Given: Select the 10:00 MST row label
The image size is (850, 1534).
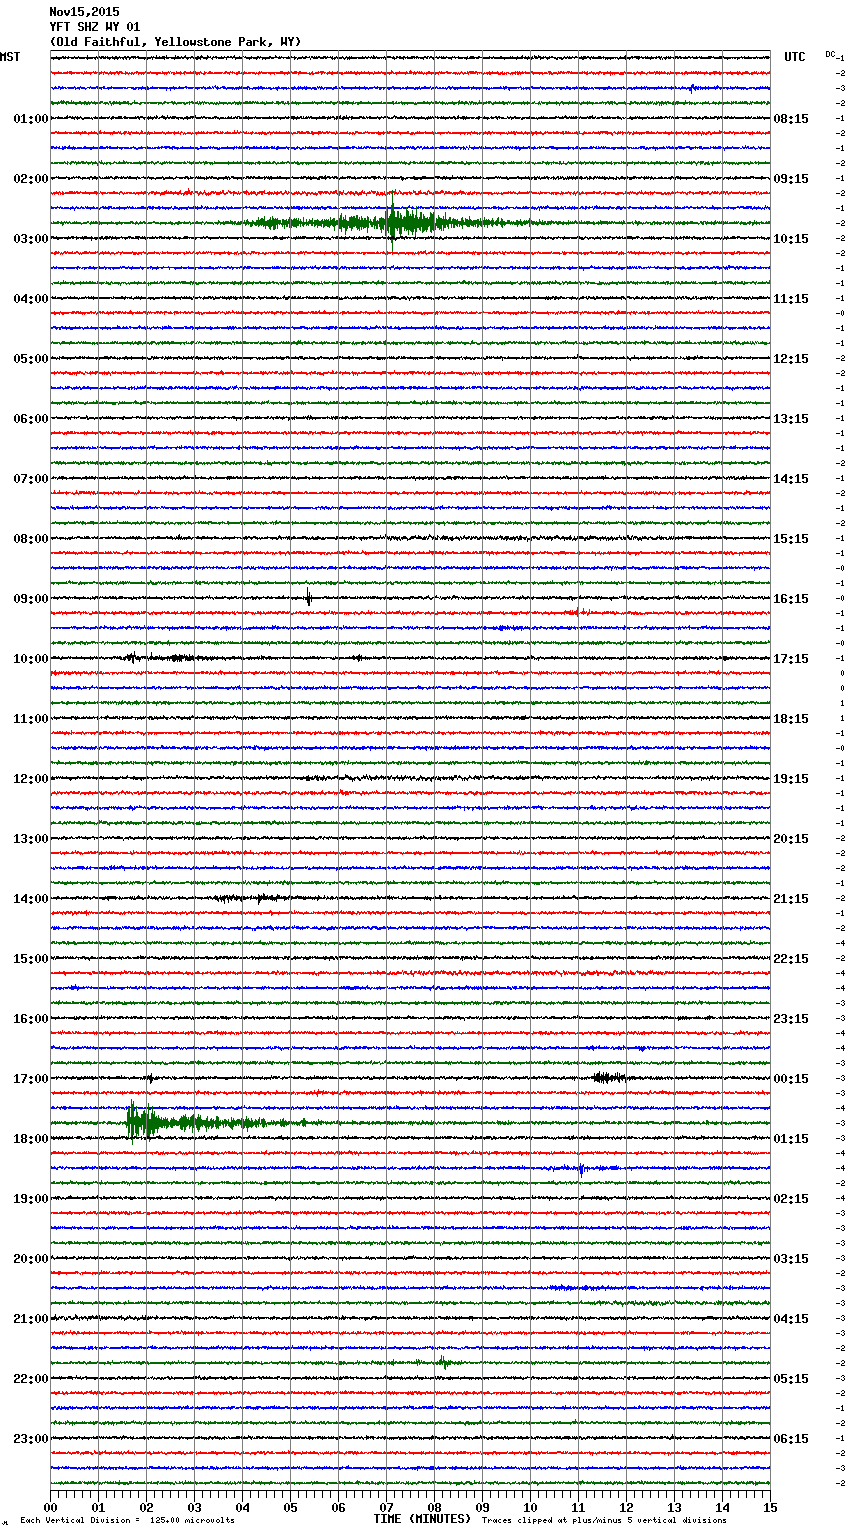Looking at the screenshot, I should [31, 659].
